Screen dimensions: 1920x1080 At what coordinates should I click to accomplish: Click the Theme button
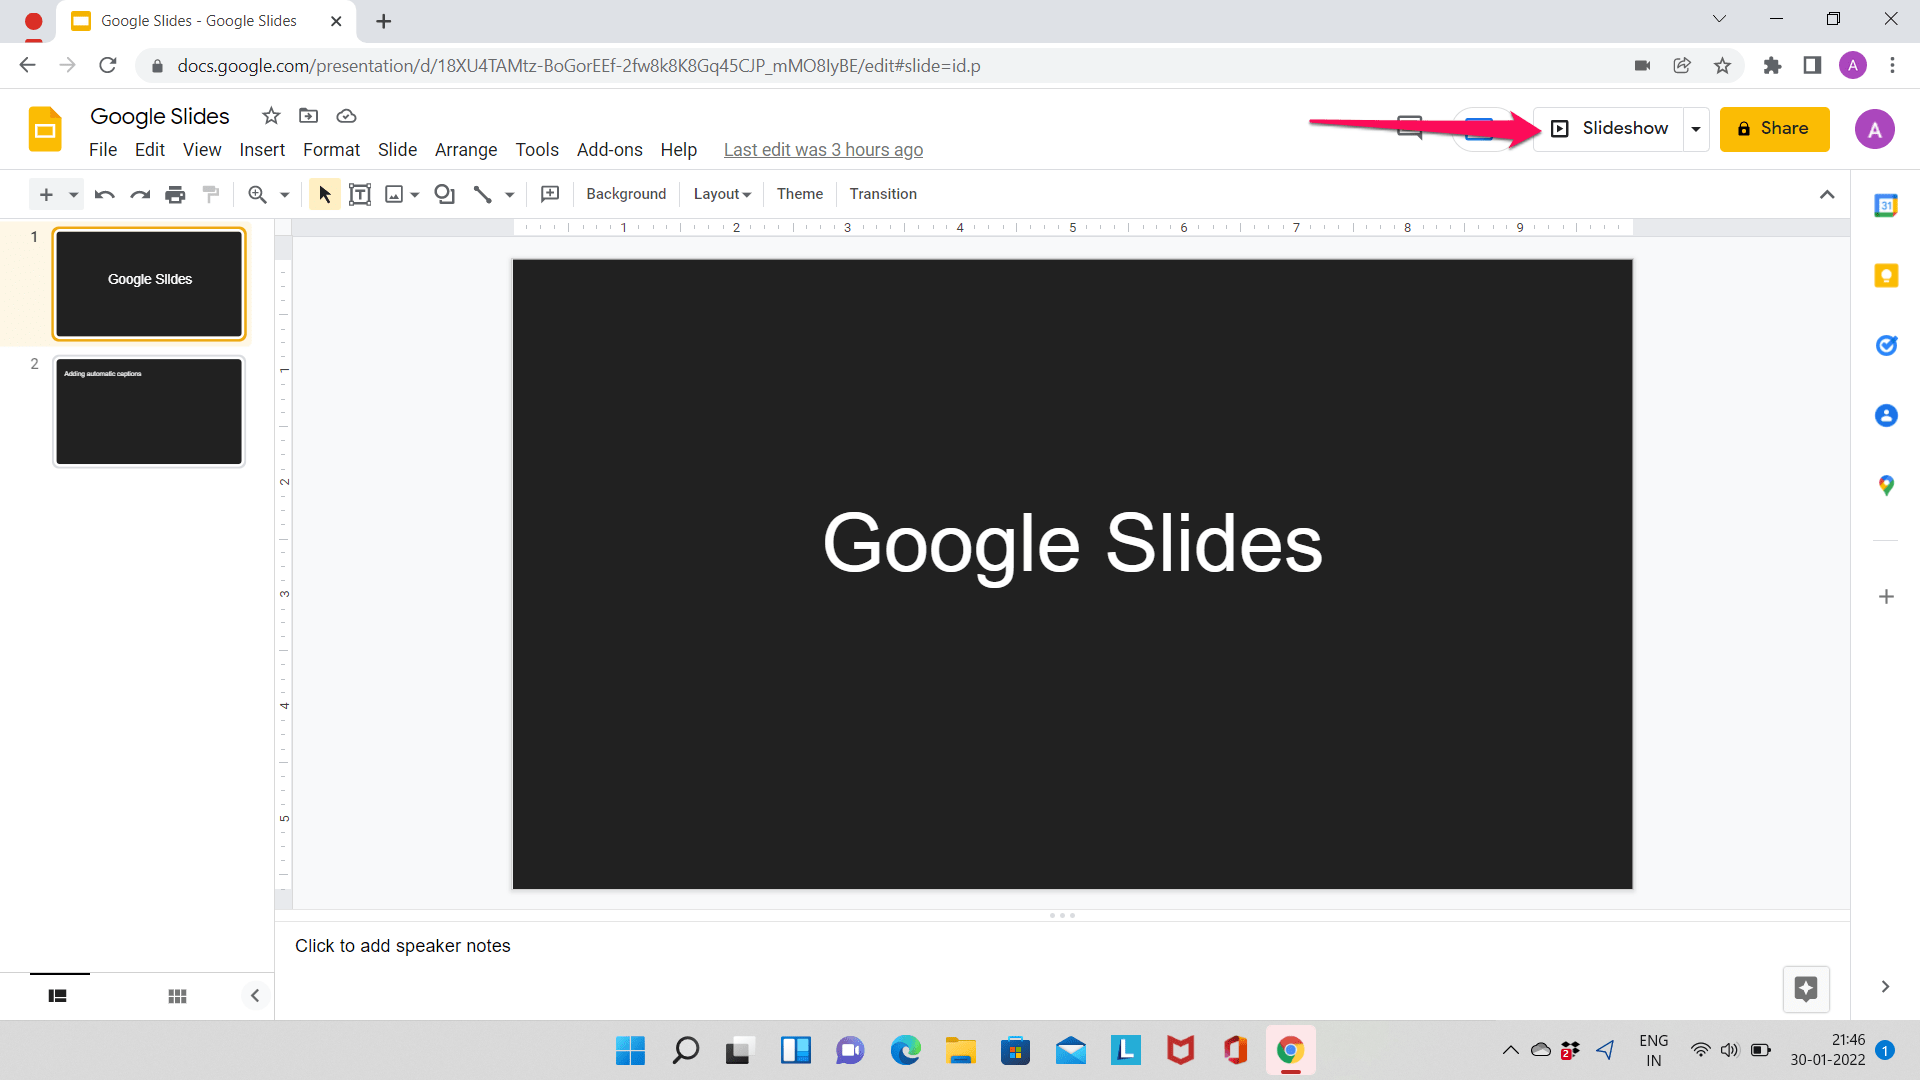(800, 194)
